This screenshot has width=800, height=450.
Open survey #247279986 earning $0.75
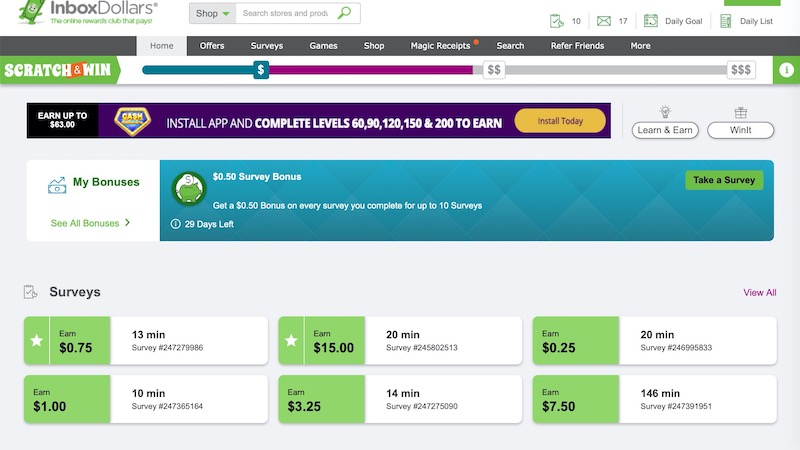[145, 340]
